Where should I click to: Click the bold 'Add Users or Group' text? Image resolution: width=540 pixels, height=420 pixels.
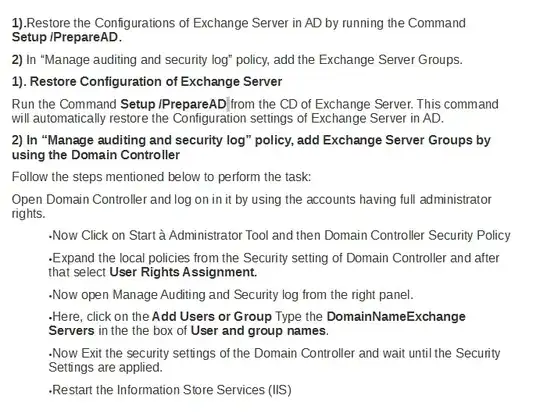(x=212, y=317)
